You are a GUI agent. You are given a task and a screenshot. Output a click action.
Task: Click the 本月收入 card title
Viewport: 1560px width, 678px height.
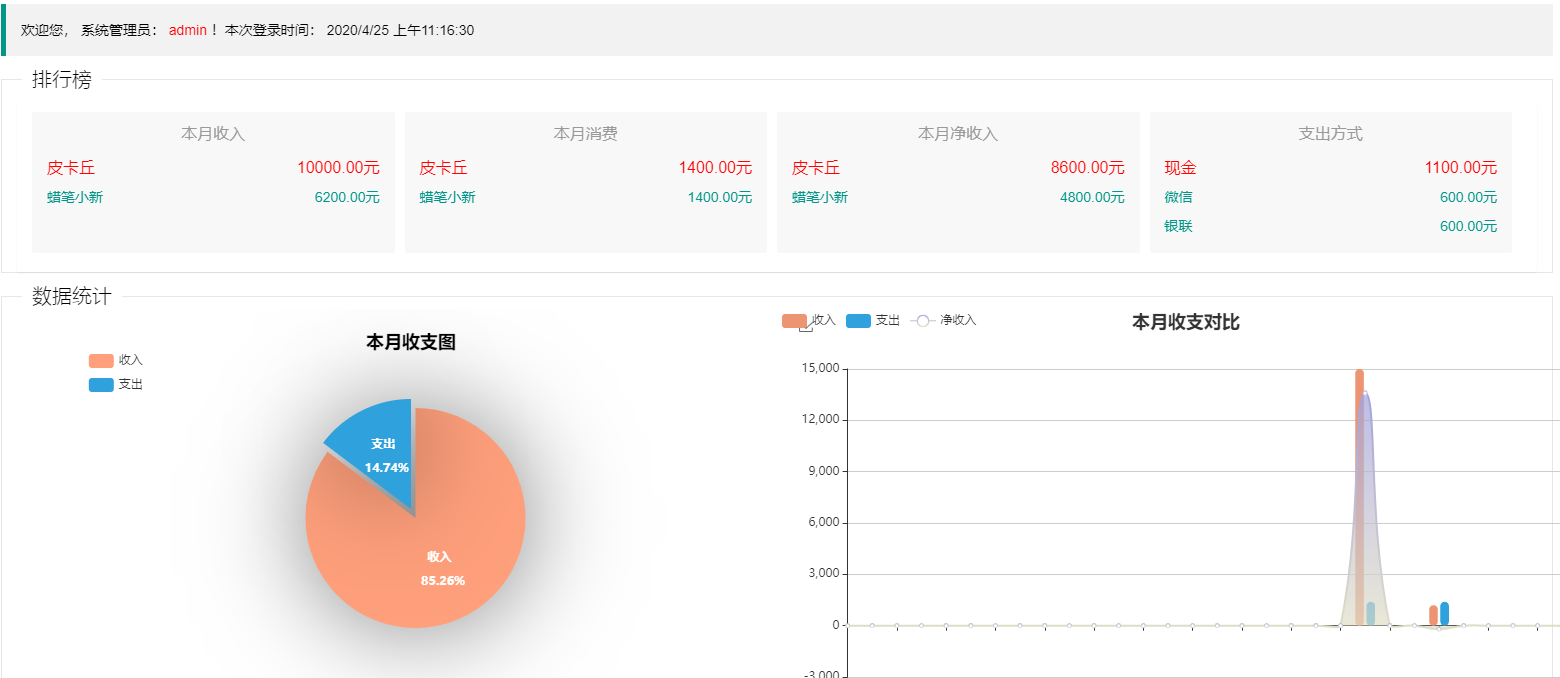click(213, 134)
